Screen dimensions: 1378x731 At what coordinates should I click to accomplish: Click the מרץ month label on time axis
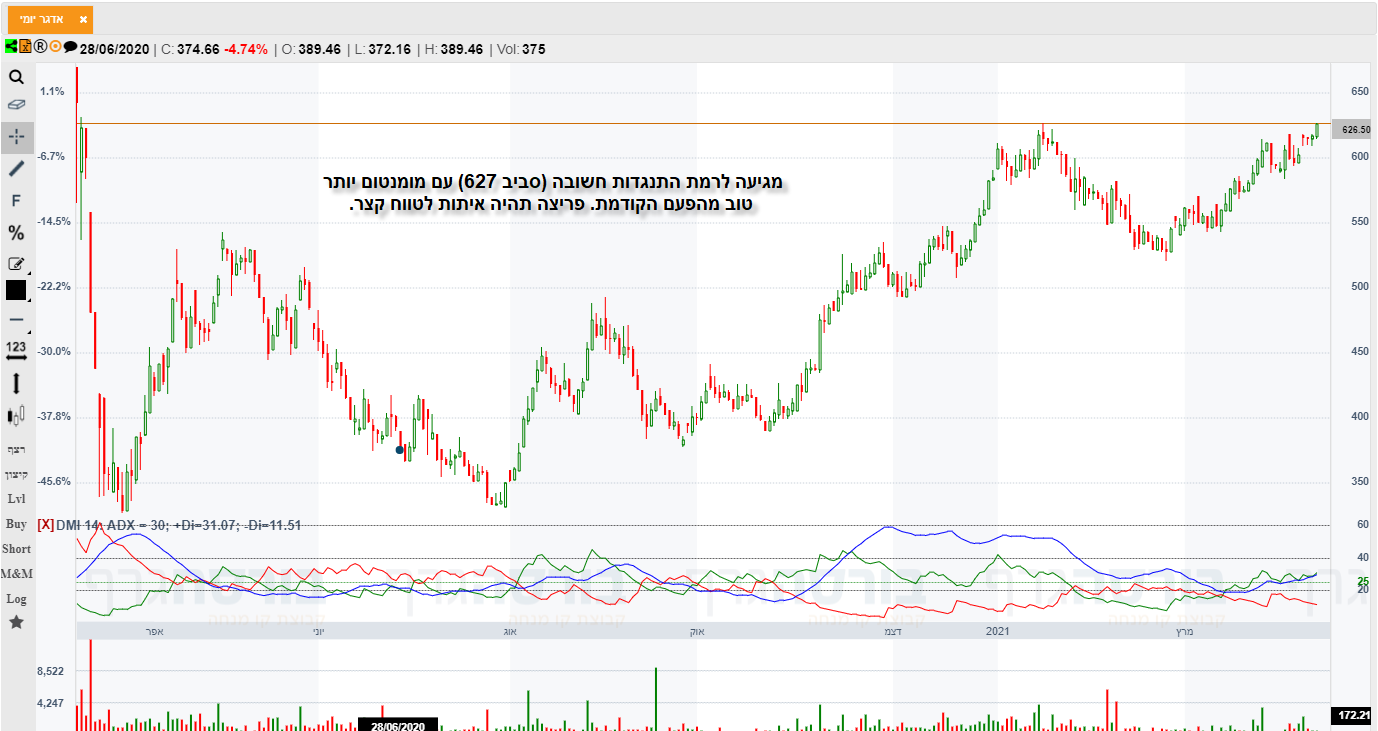[1184, 632]
